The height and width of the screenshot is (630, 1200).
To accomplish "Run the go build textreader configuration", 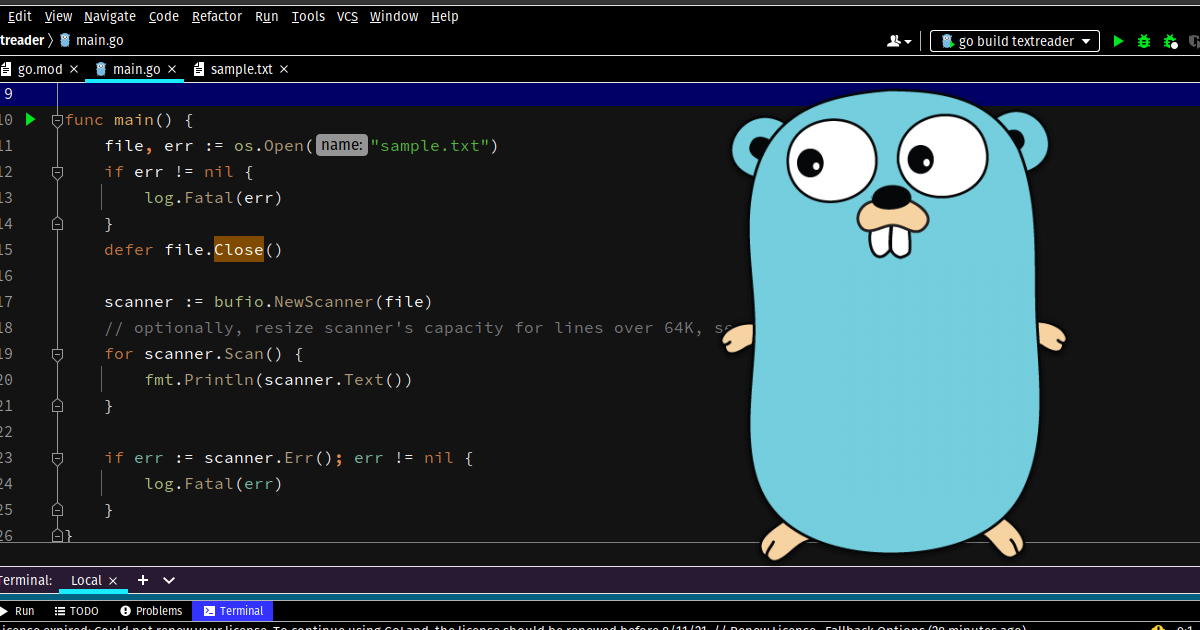I will (x=1118, y=41).
